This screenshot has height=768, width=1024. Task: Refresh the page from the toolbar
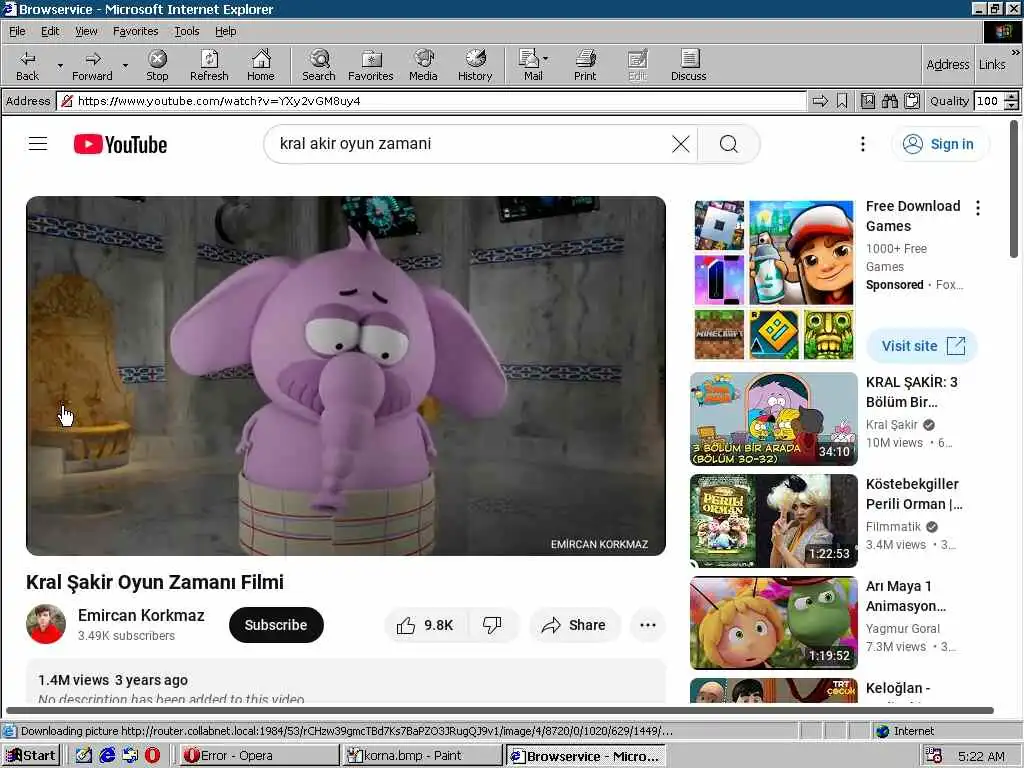[x=209, y=65]
